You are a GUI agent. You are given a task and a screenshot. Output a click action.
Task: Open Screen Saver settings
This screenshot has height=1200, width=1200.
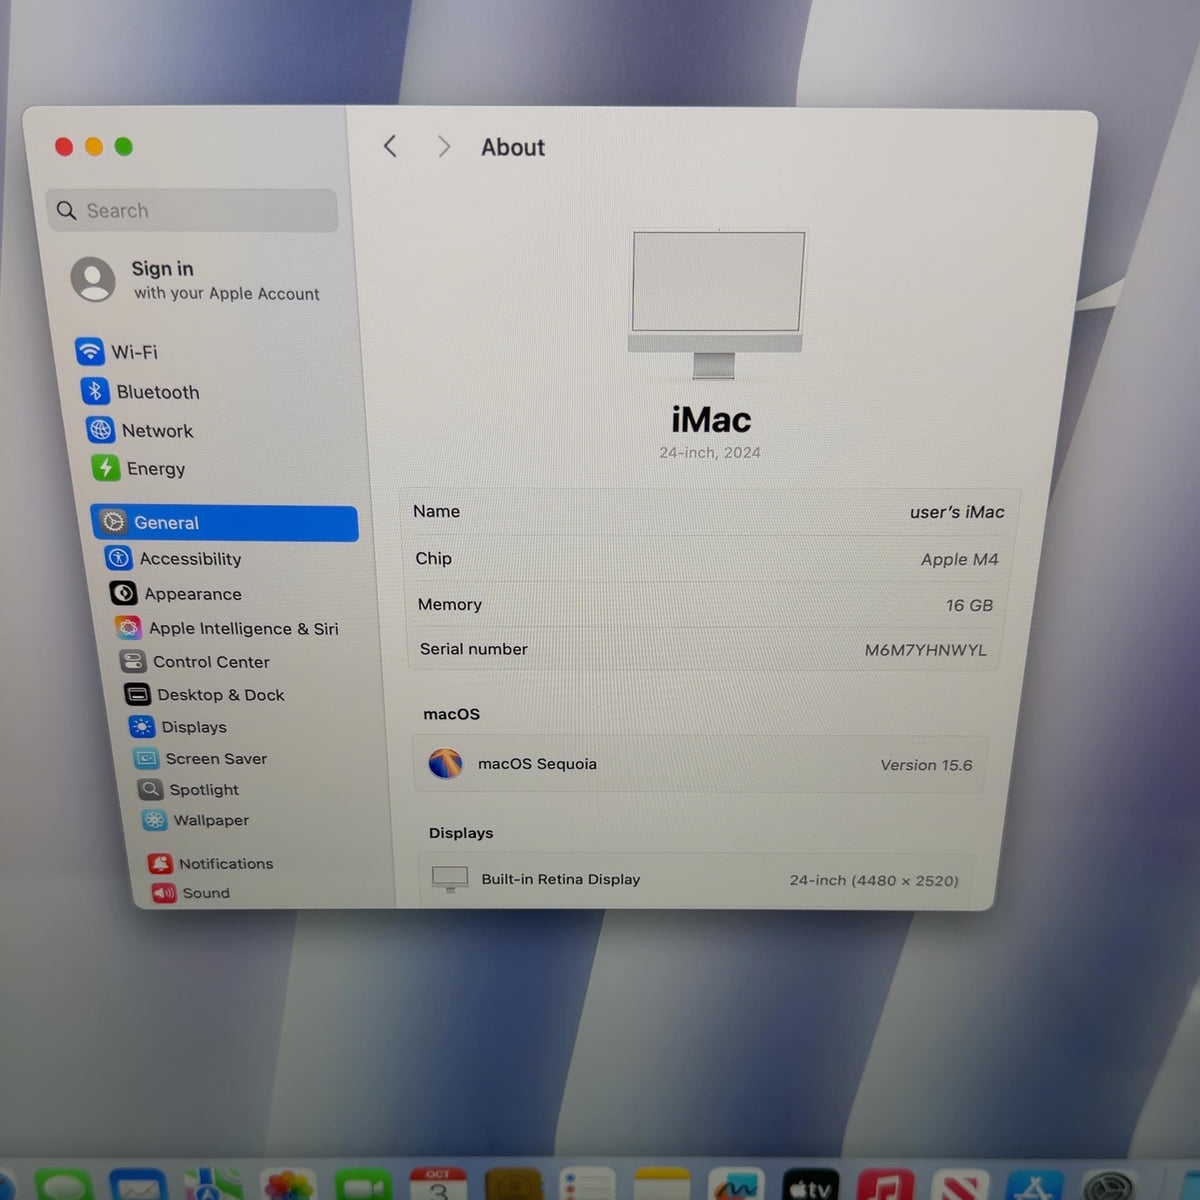[200, 759]
